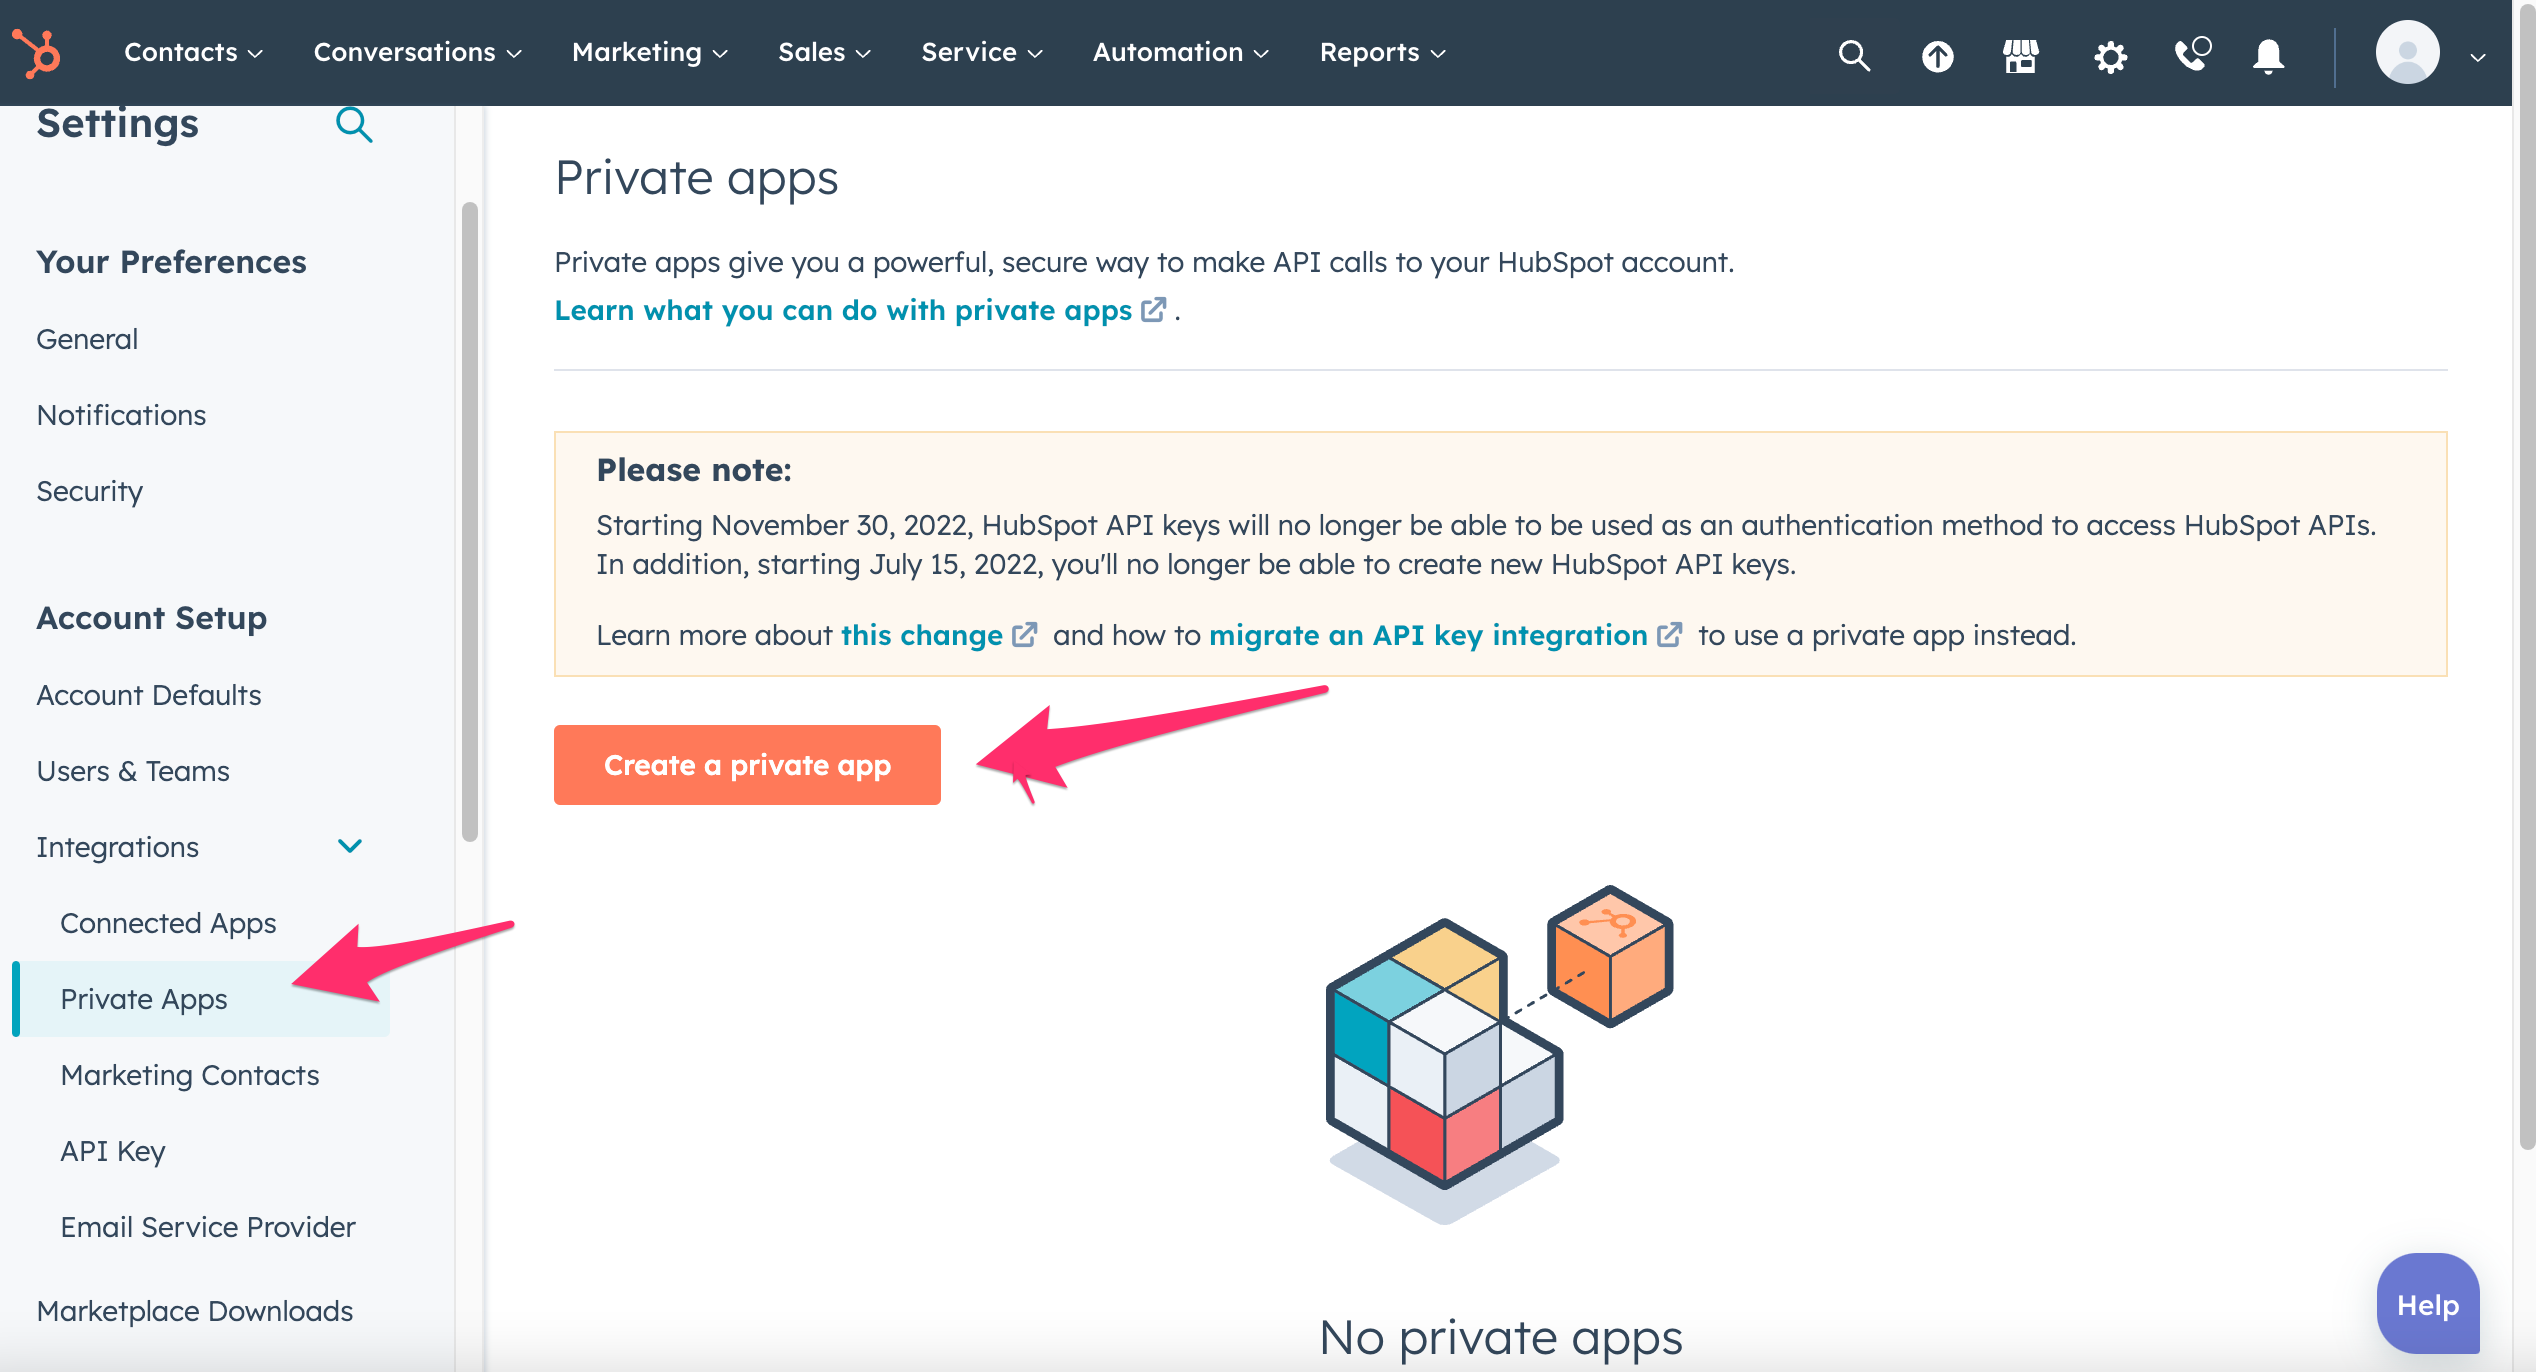Open the Reports dropdown menu
This screenshot has width=2536, height=1372.
click(x=1382, y=53)
